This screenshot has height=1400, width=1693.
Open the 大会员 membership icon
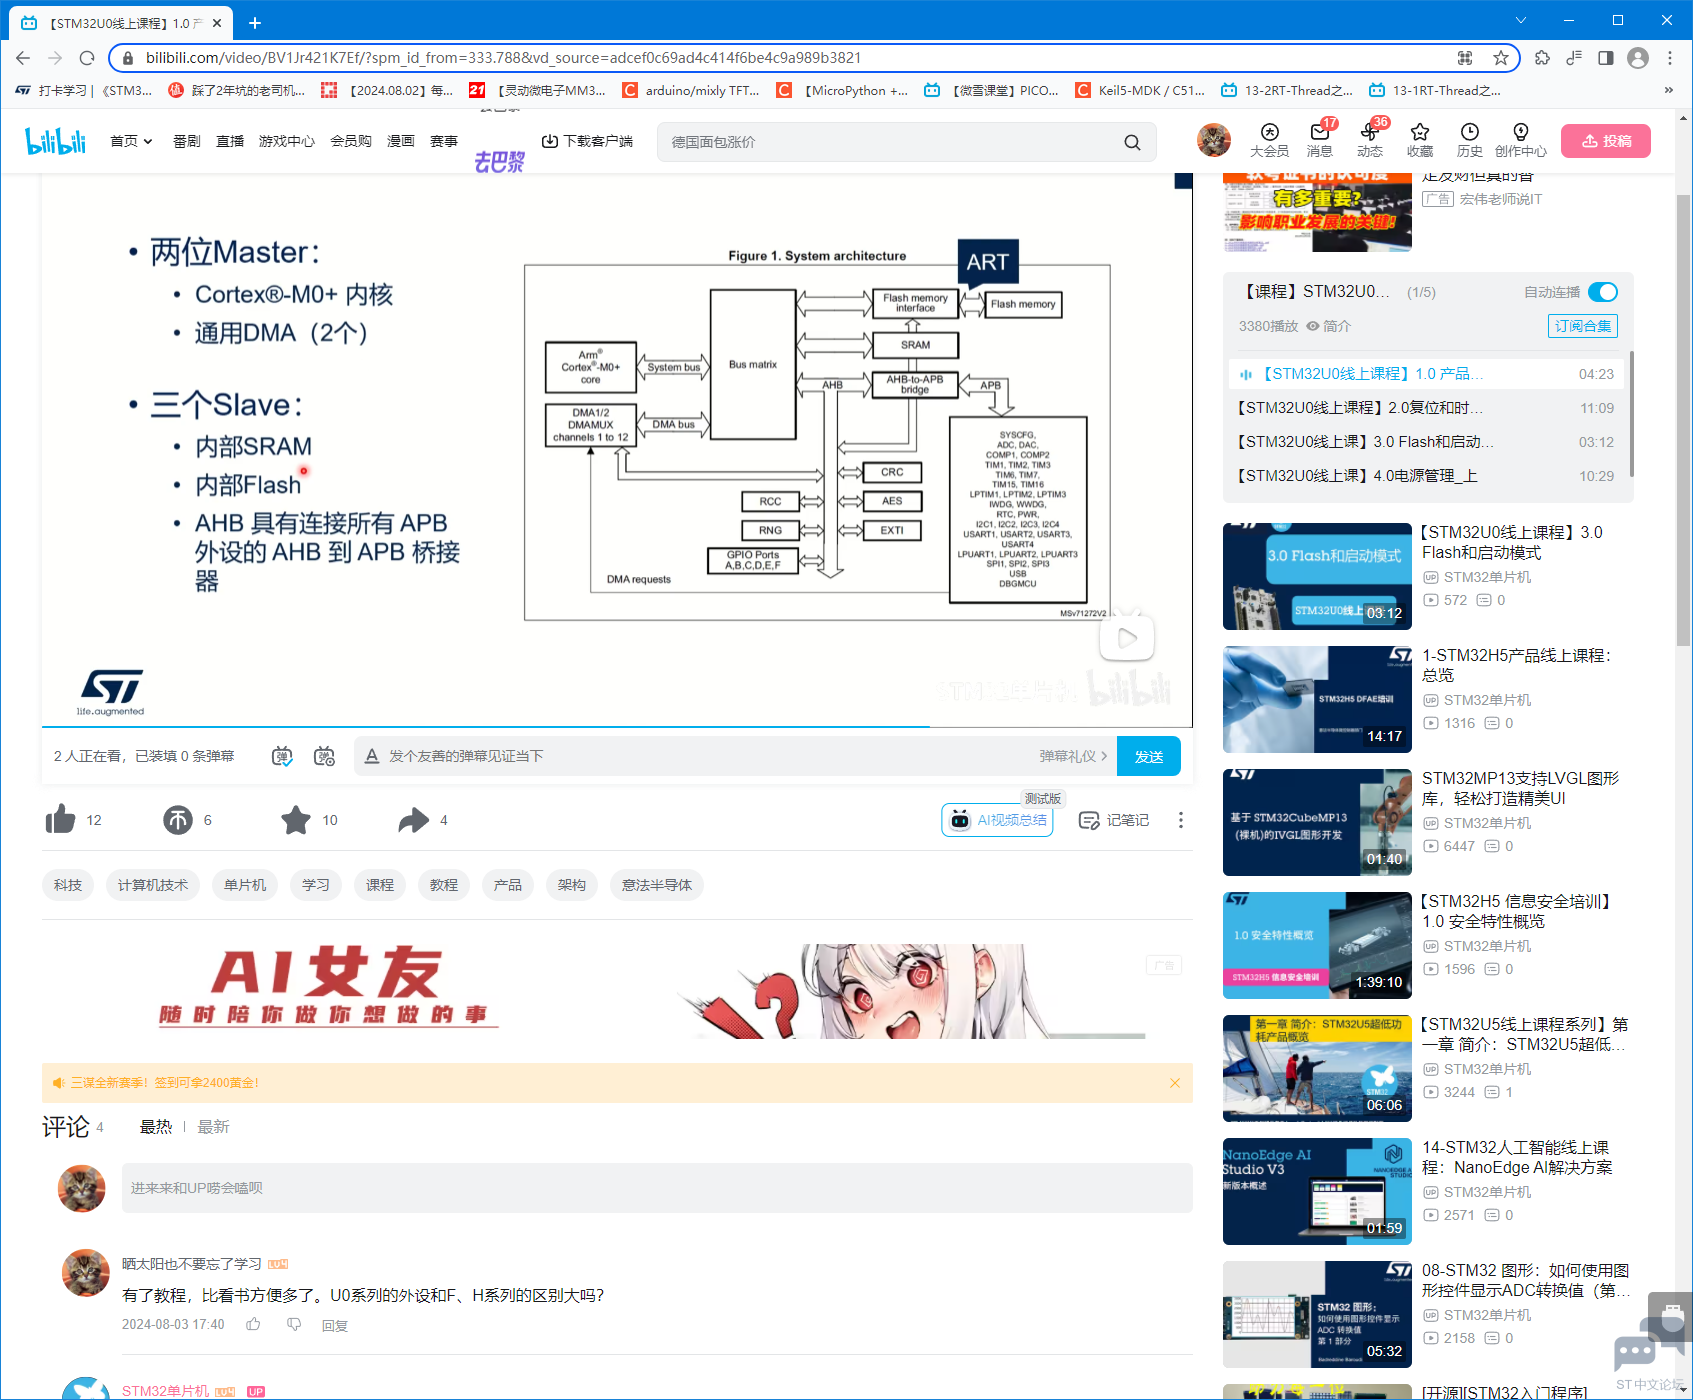tap(1269, 140)
